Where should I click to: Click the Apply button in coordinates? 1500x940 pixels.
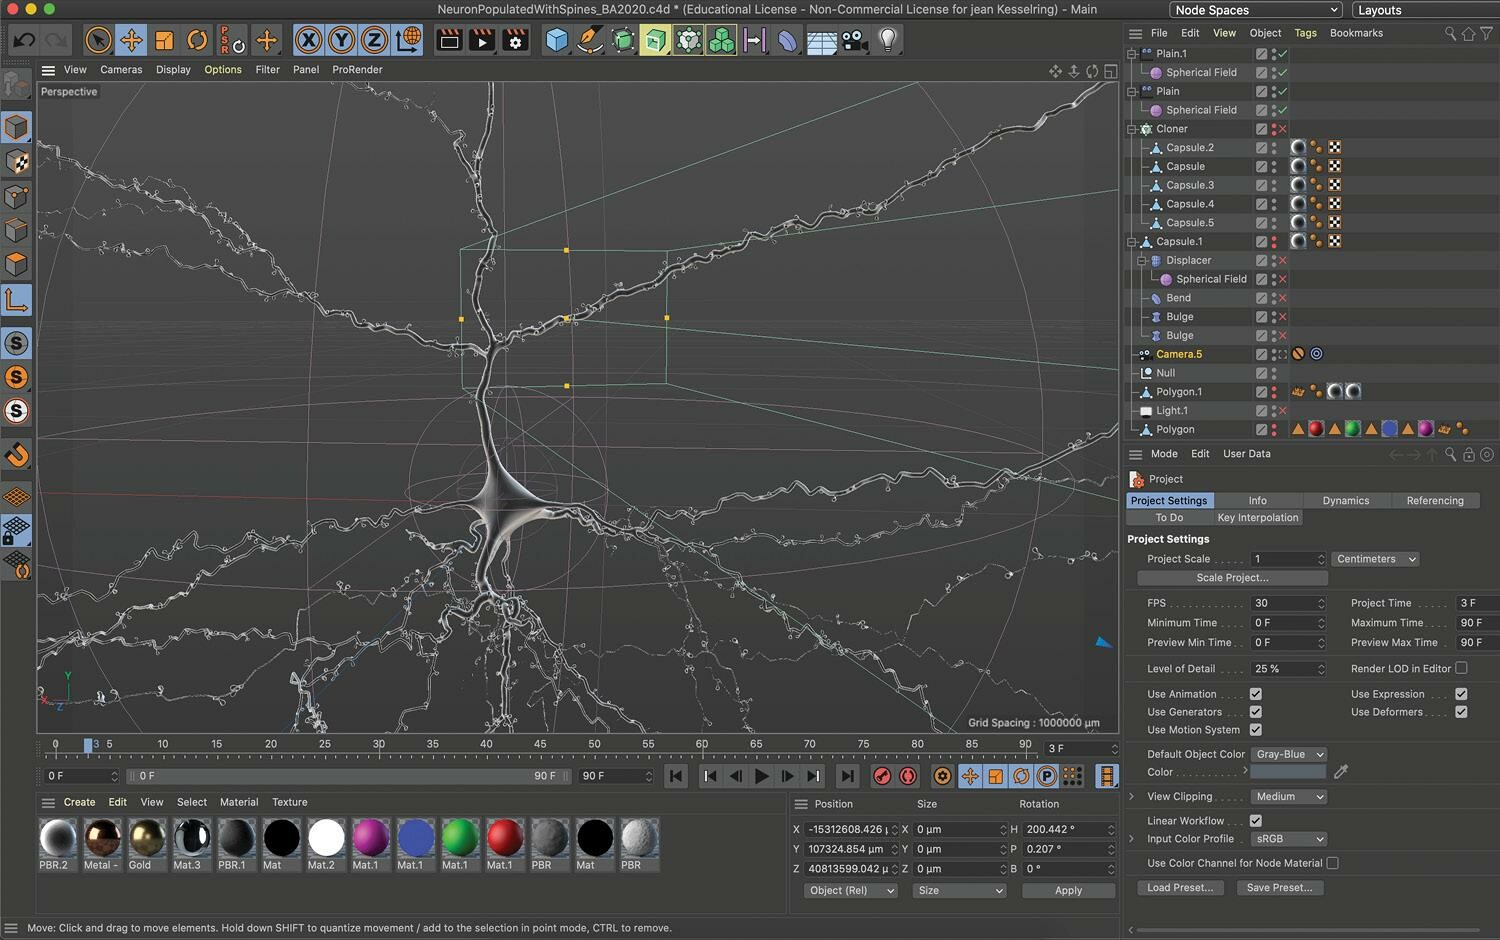click(x=1068, y=890)
